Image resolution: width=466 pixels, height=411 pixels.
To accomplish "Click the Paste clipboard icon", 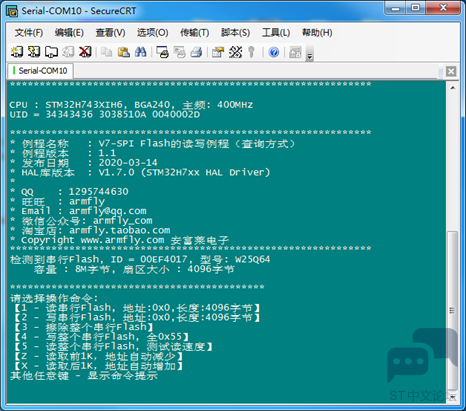I will (124, 52).
